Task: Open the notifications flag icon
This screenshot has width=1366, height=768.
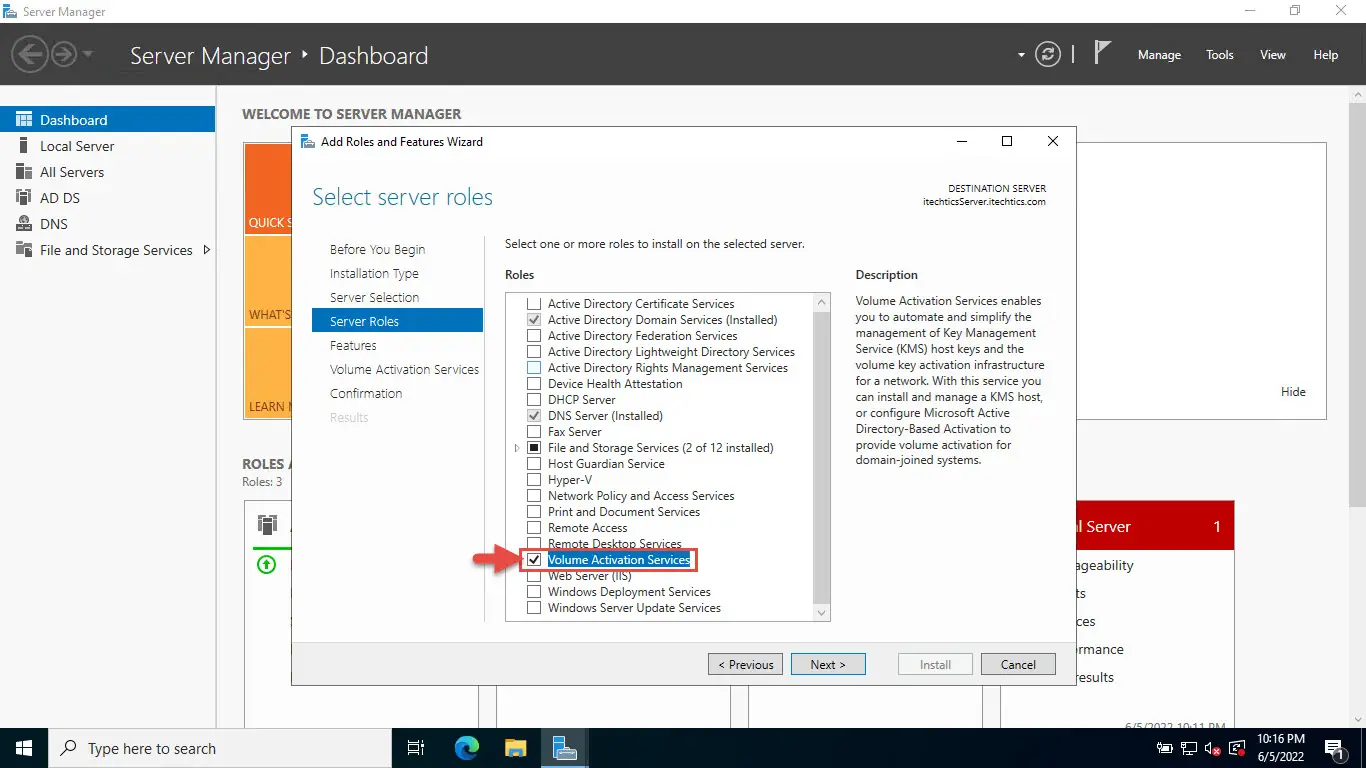Action: (1102, 54)
